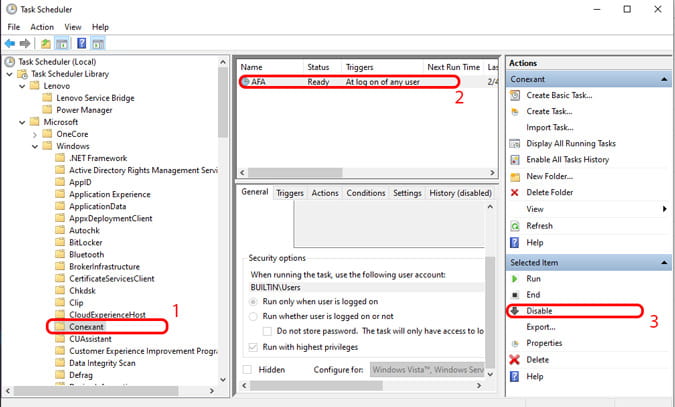Click the Back arrow in the toolbar

[x=10, y=44]
